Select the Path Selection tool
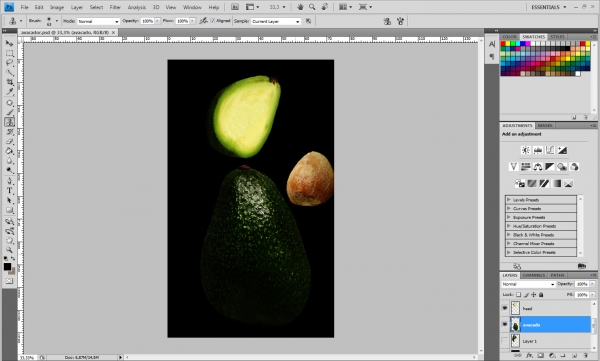The height and width of the screenshot is (361, 600). click(x=10, y=200)
